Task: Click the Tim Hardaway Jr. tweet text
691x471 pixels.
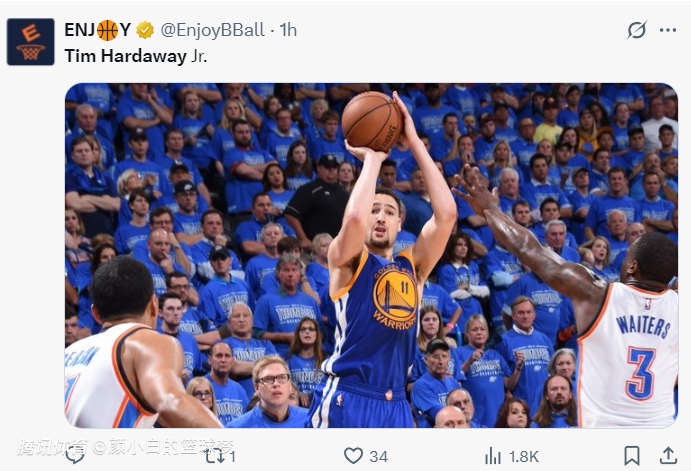Action: point(136,56)
